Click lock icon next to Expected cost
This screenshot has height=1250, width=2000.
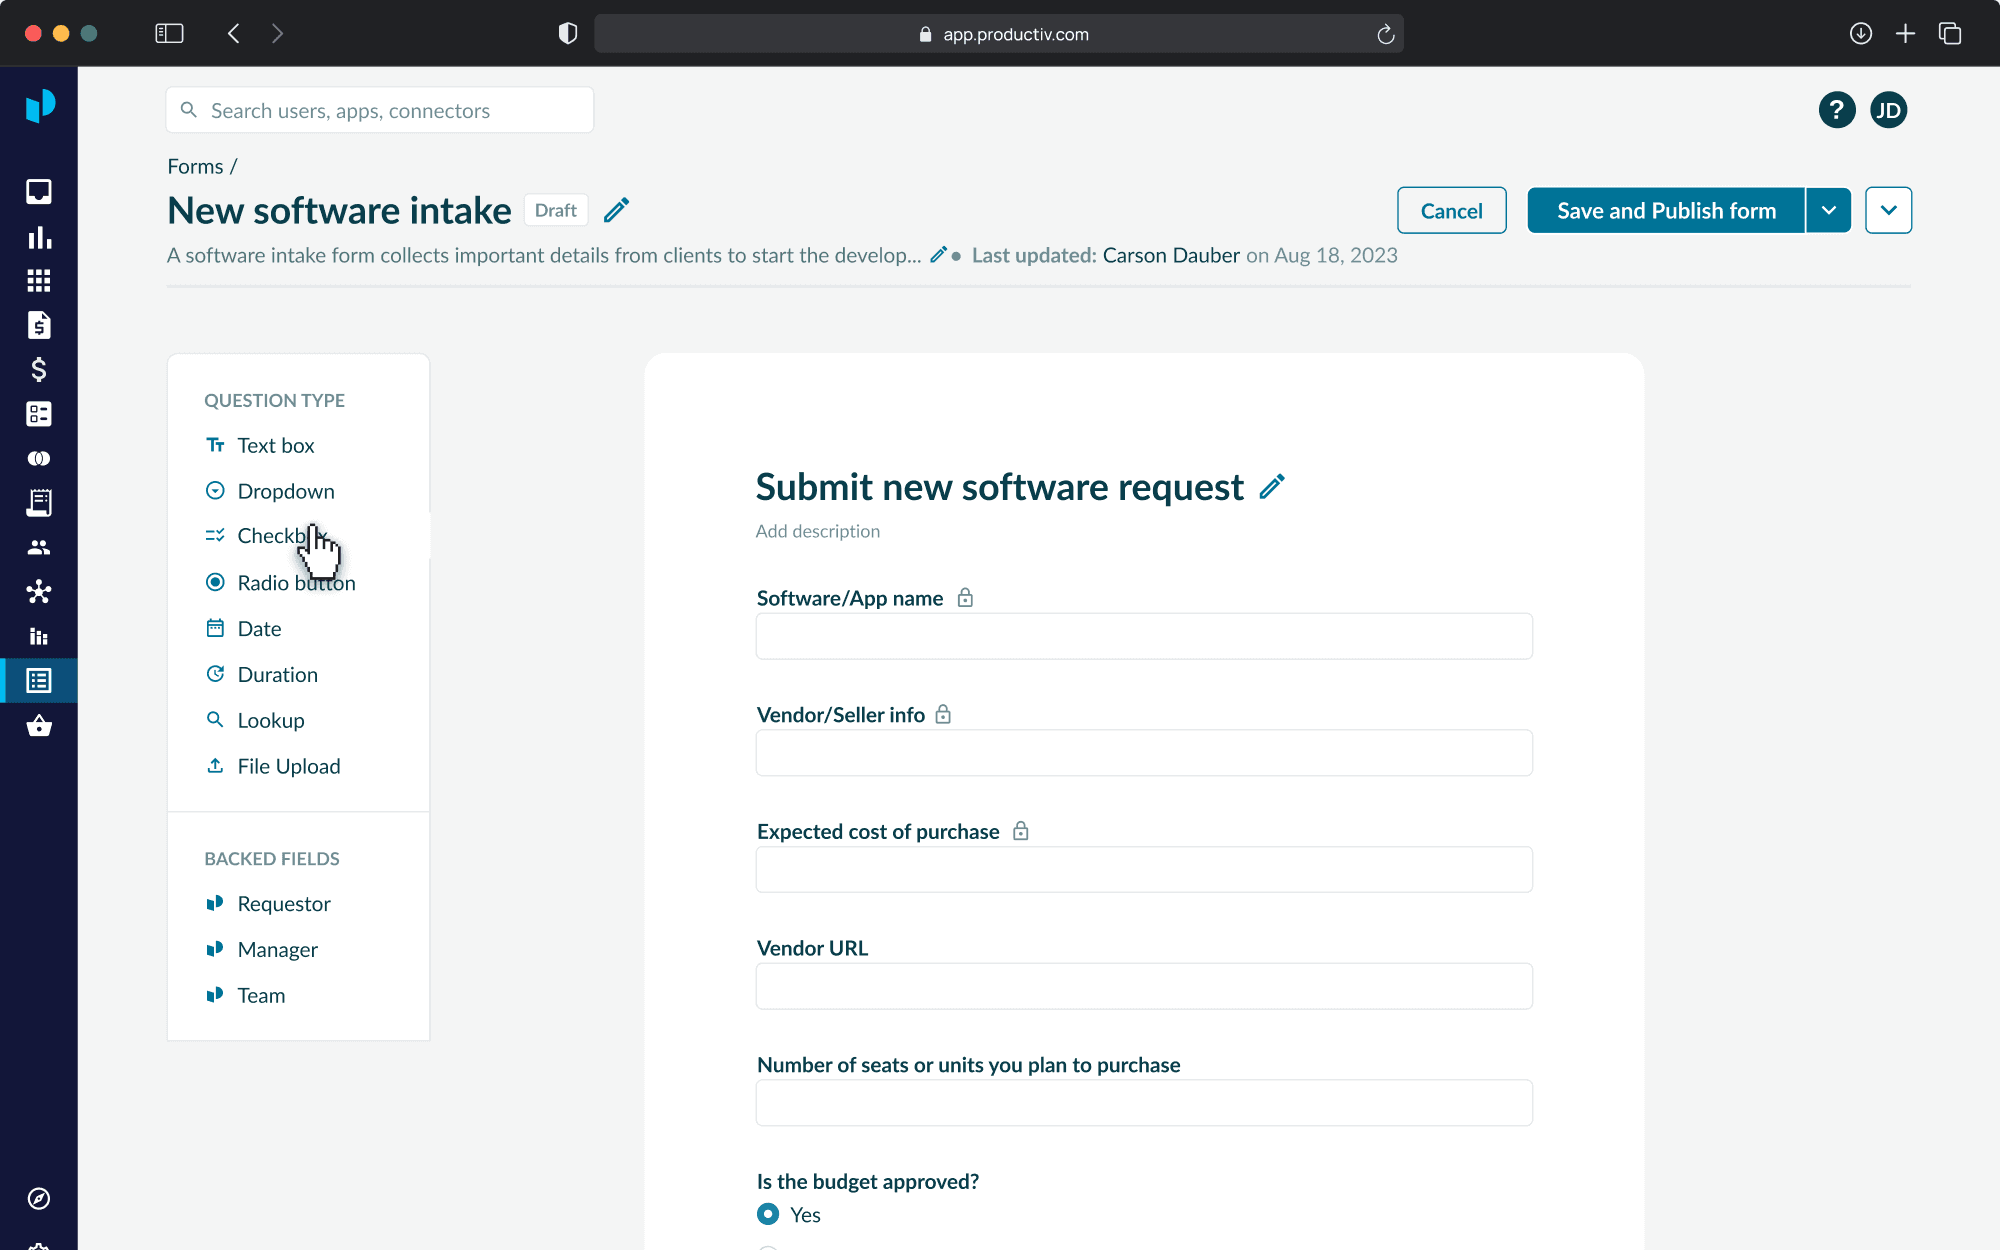[1020, 831]
